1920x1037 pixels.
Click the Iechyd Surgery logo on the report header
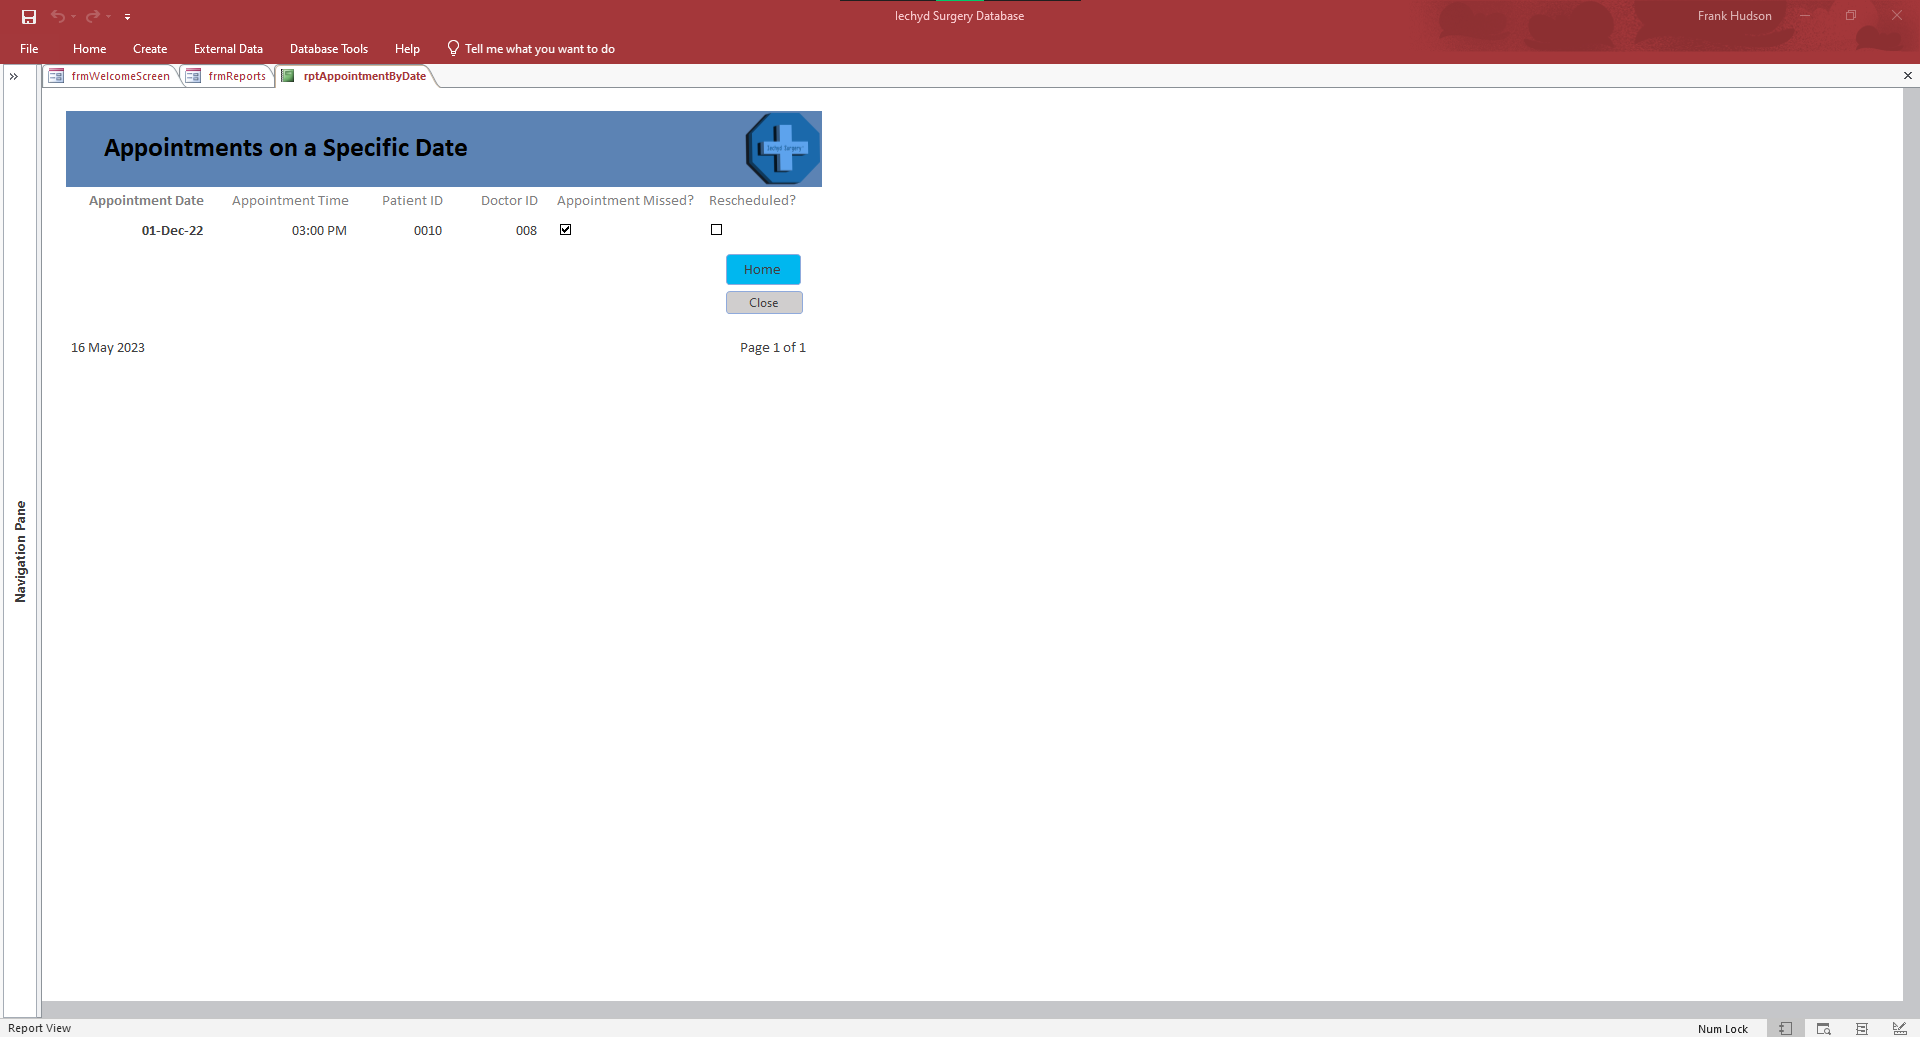(782, 148)
